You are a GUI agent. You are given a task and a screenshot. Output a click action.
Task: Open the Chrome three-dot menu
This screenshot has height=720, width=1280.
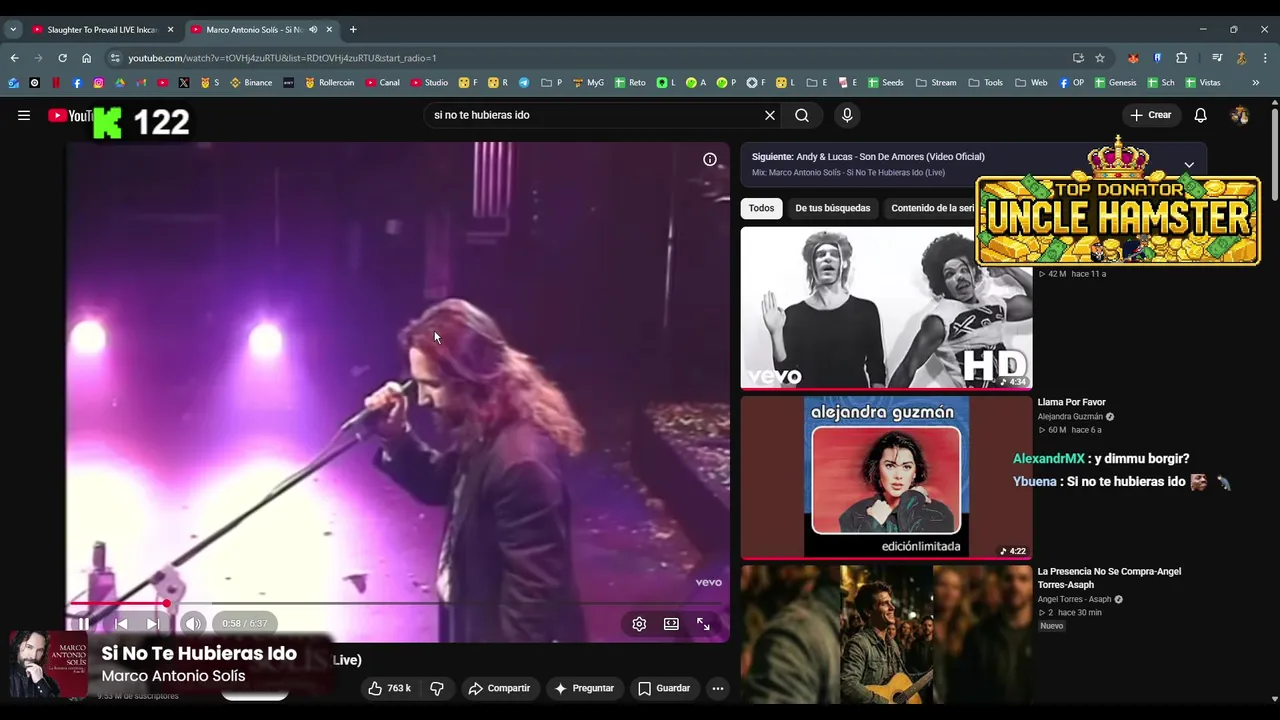point(1265,58)
